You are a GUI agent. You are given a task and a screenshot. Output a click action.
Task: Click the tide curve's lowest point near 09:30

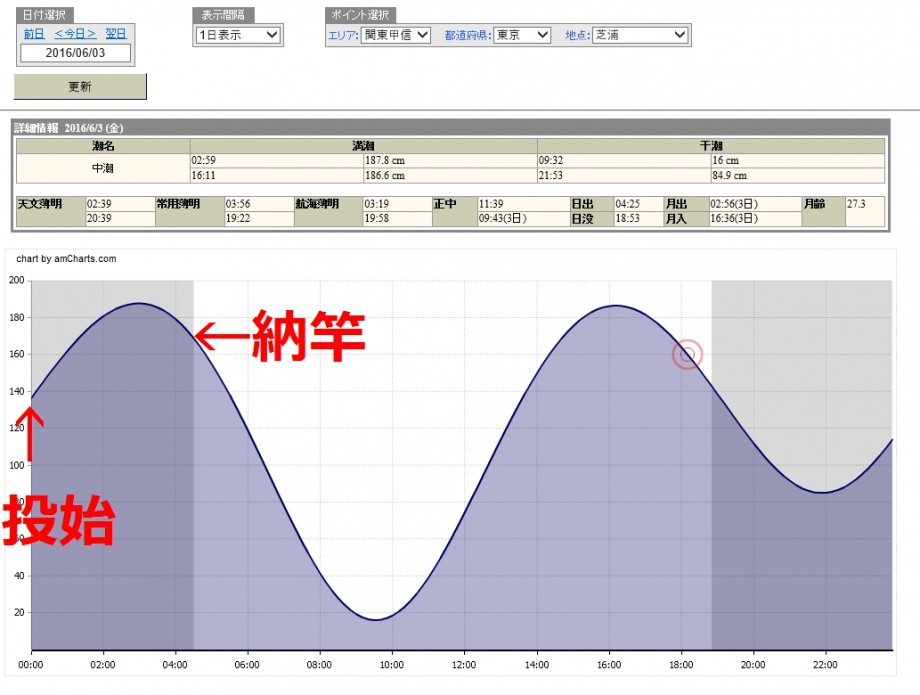375,619
